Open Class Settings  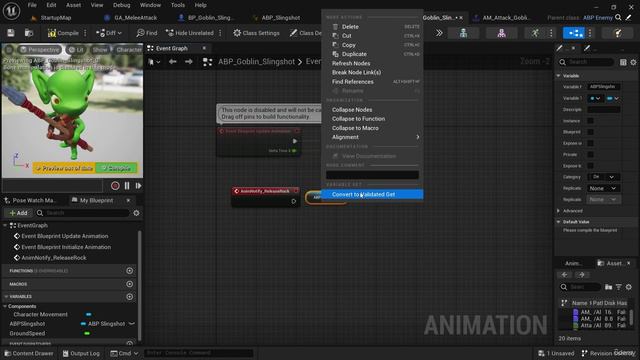point(256,33)
